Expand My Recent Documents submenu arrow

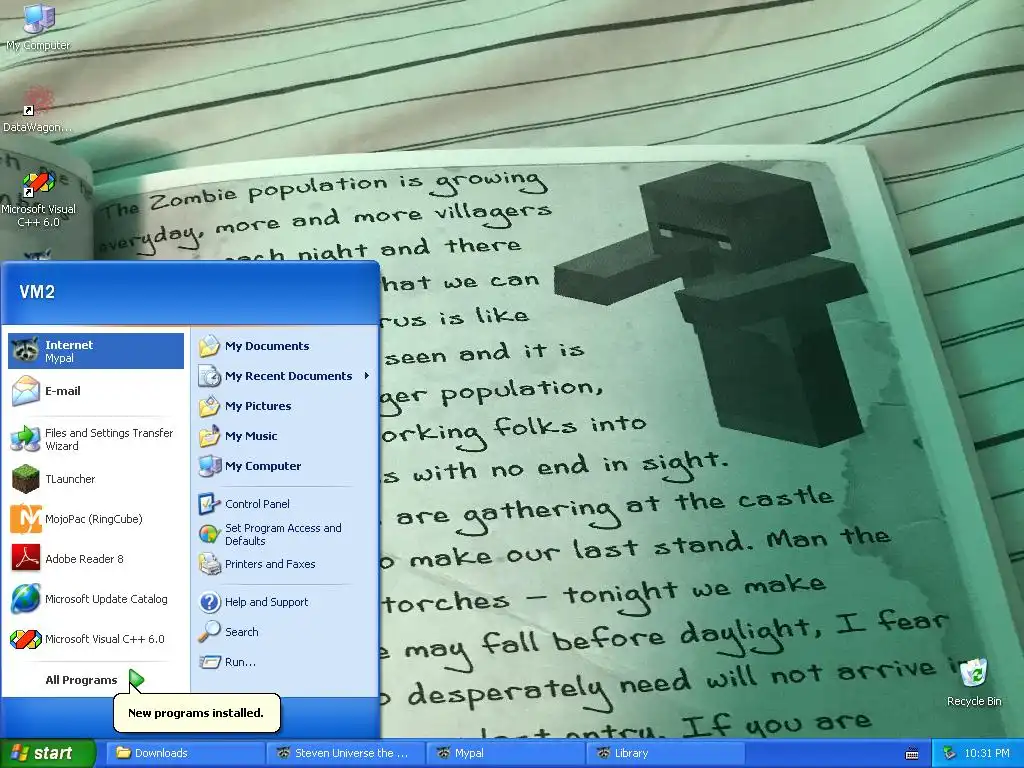tap(366, 376)
